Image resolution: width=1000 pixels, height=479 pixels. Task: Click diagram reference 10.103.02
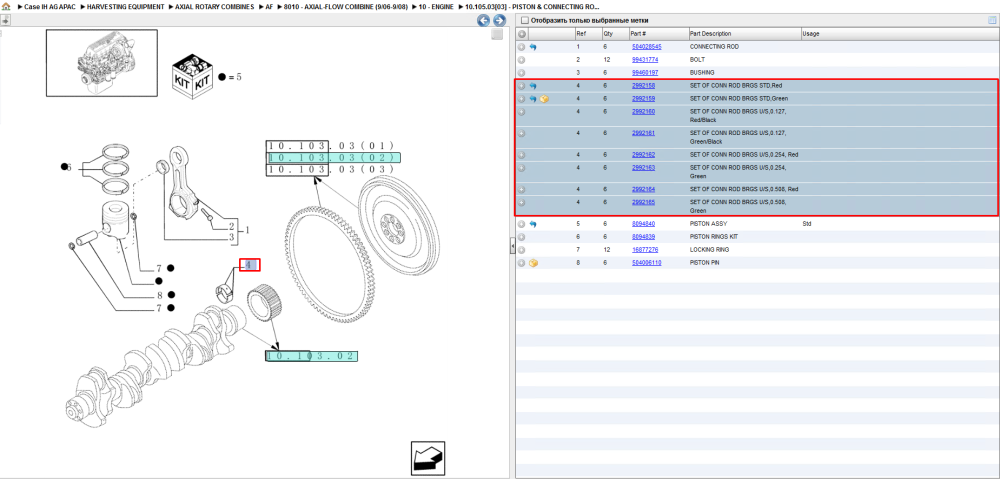click(x=311, y=356)
